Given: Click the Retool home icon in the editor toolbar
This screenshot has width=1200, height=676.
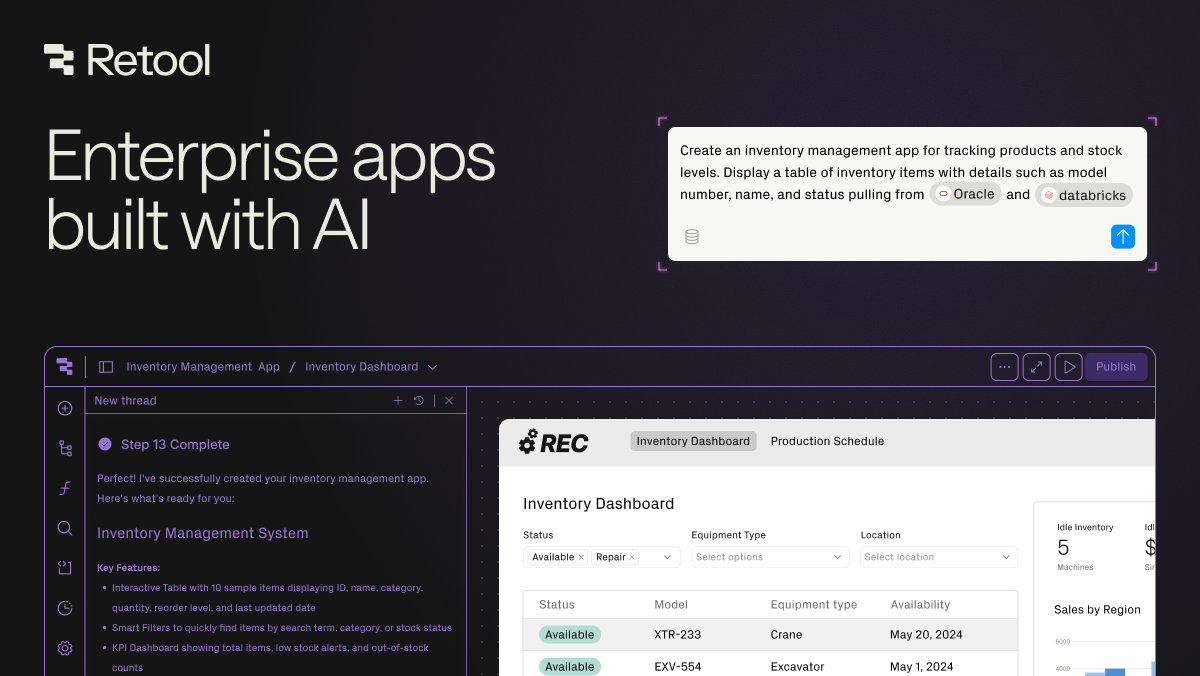Looking at the screenshot, I should (65, 367).
